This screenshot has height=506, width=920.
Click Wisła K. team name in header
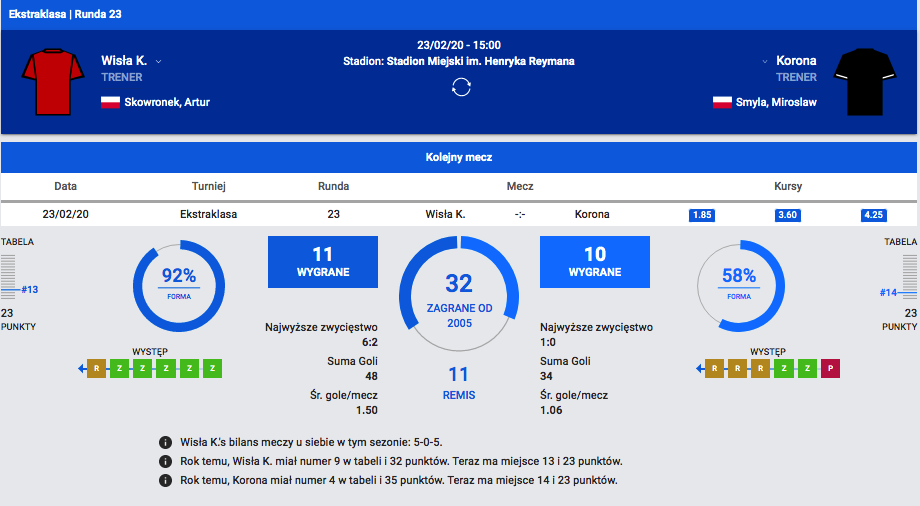pyautogui.click(x=124, y=60)
